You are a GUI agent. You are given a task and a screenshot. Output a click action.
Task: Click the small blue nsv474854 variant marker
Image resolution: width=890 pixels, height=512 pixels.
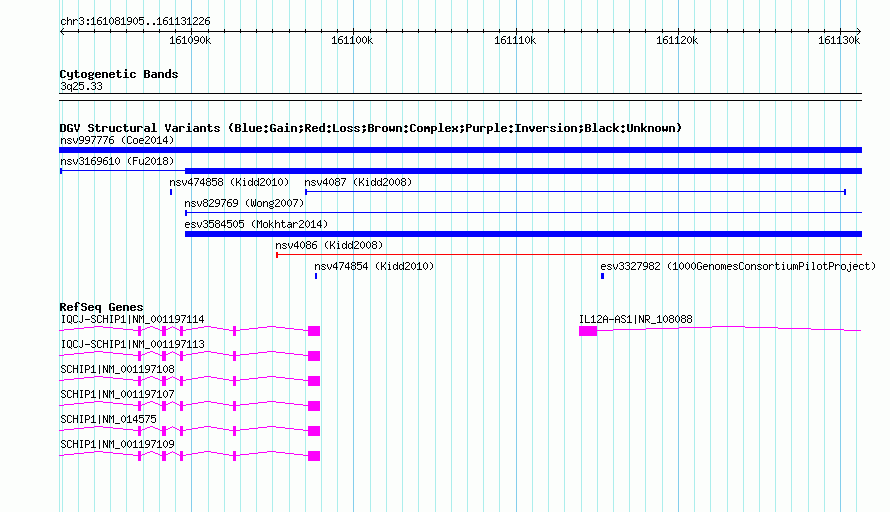pos(316,276)
